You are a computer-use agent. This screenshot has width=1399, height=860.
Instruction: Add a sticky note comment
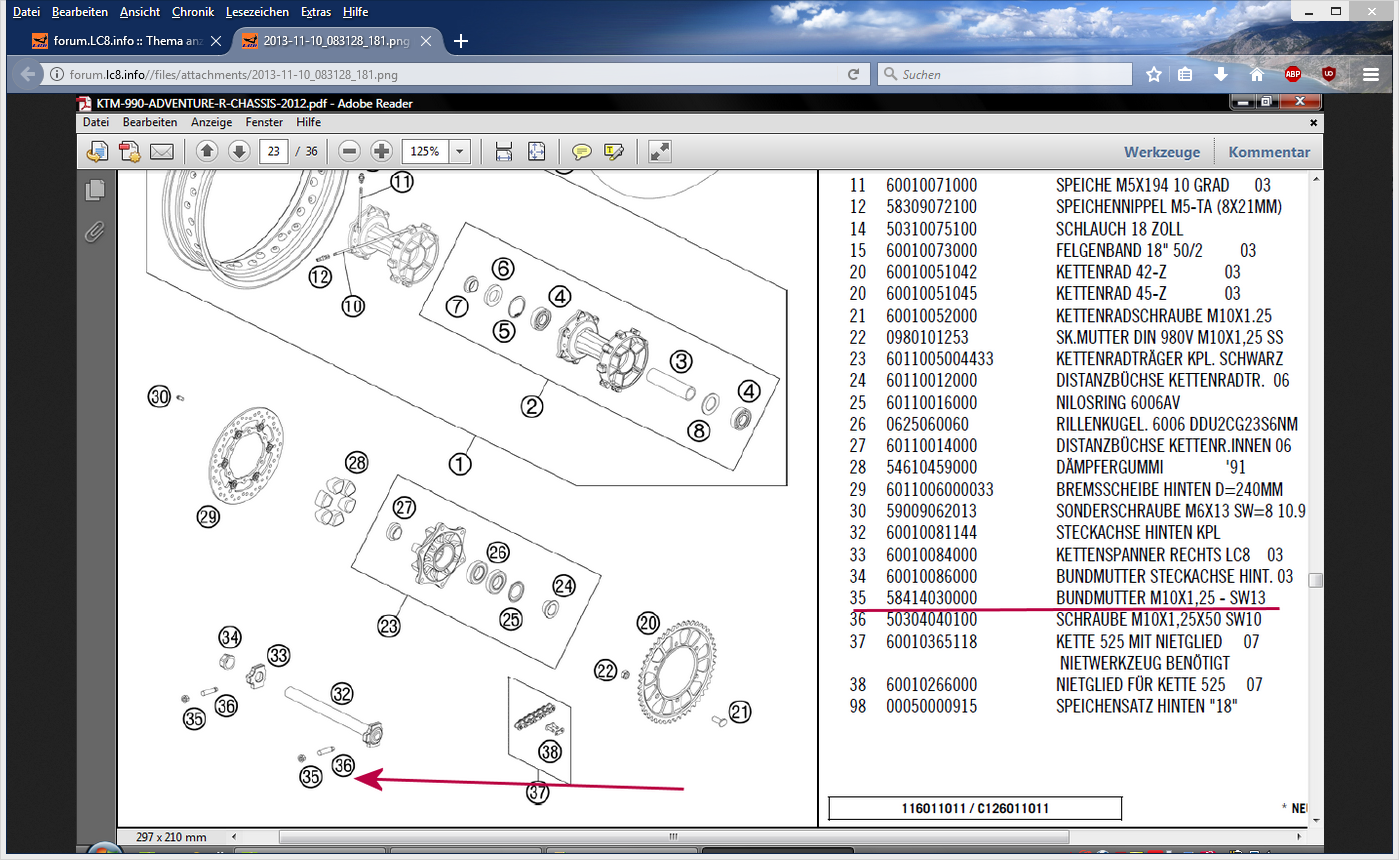(581, 152)
